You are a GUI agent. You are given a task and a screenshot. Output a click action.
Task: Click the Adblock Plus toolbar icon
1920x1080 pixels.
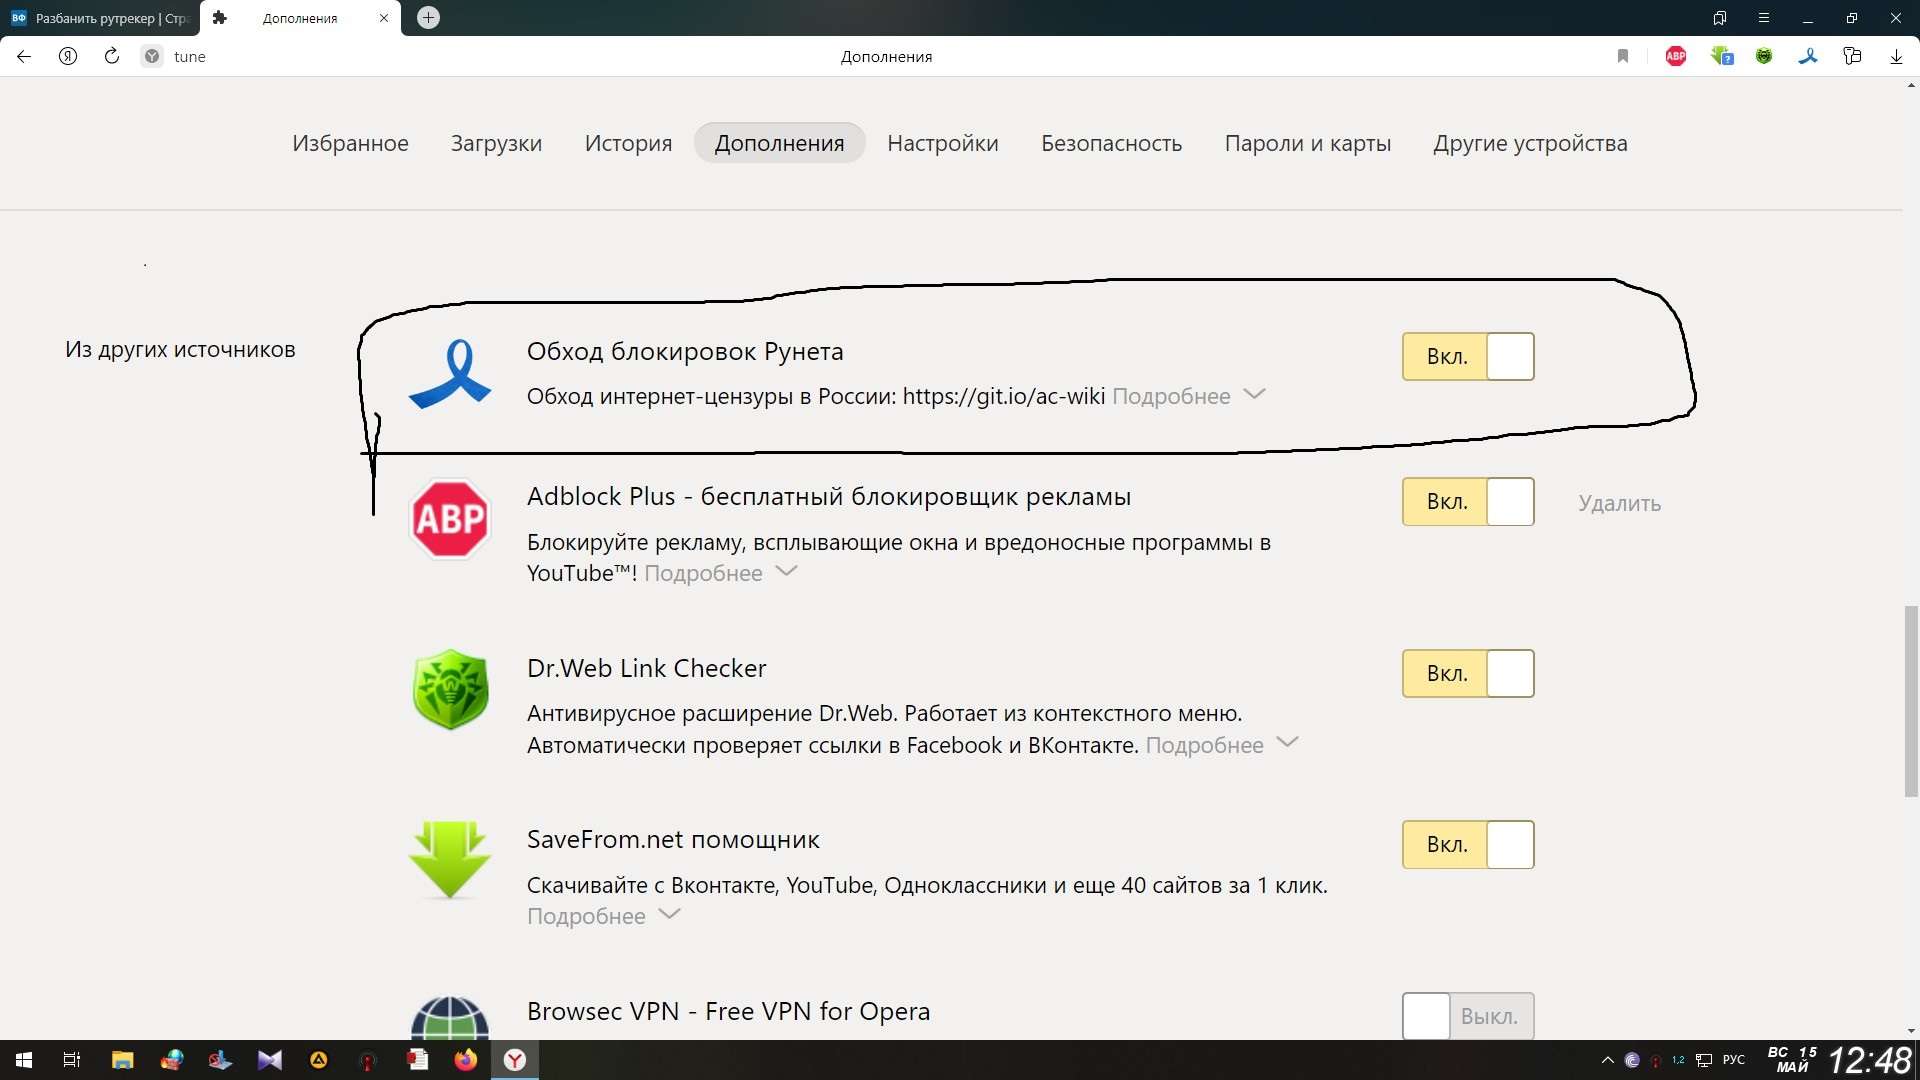[x=1676, y=56]
